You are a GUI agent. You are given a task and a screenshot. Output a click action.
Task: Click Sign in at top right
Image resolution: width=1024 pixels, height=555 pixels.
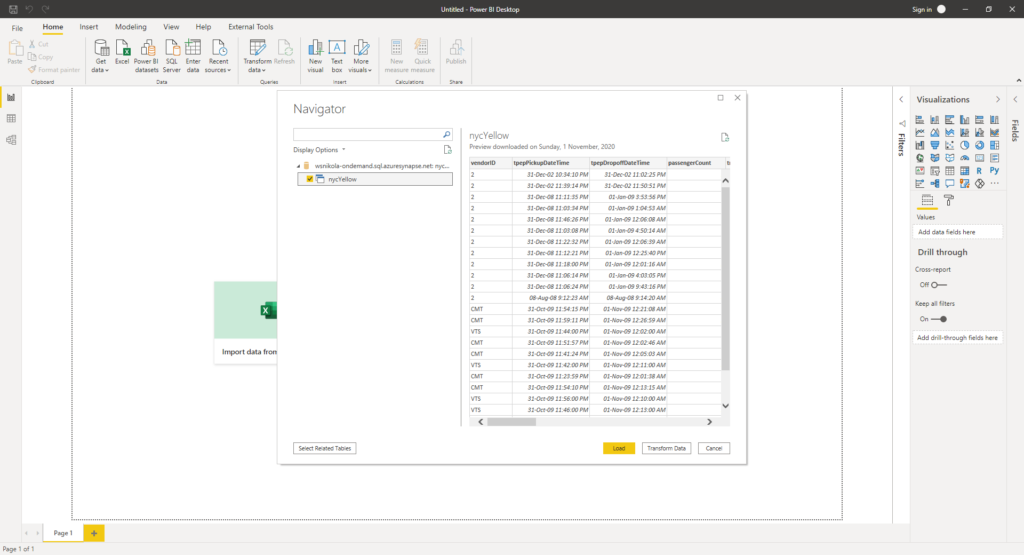point(921,9)
